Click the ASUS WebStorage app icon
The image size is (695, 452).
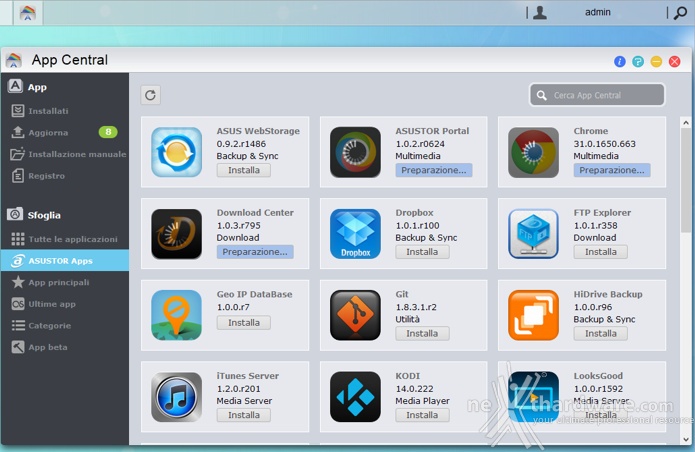click(176, 152)
